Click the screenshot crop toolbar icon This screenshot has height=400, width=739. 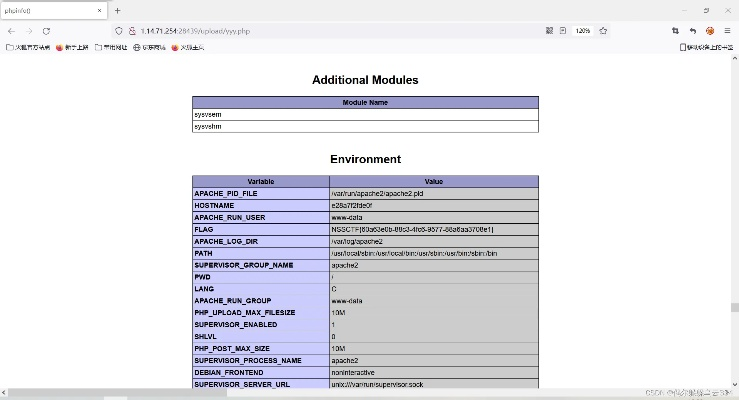[675, 31]
